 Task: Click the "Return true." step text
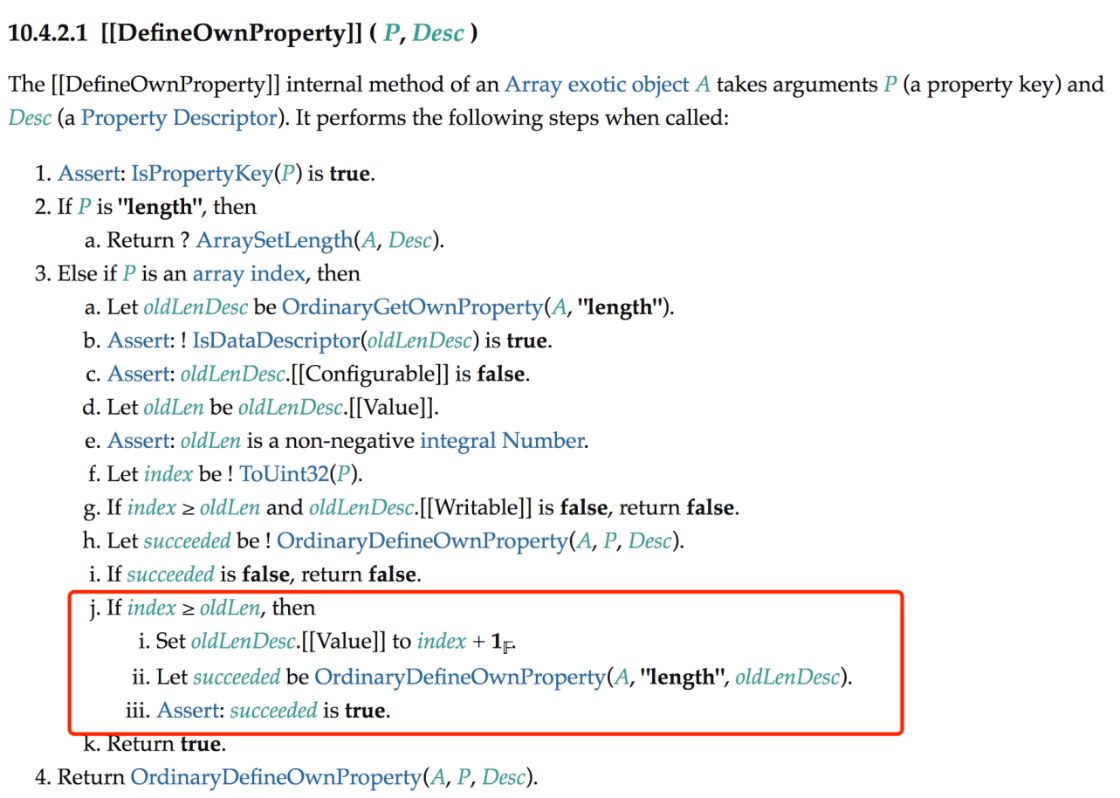(x=166, y=744)
